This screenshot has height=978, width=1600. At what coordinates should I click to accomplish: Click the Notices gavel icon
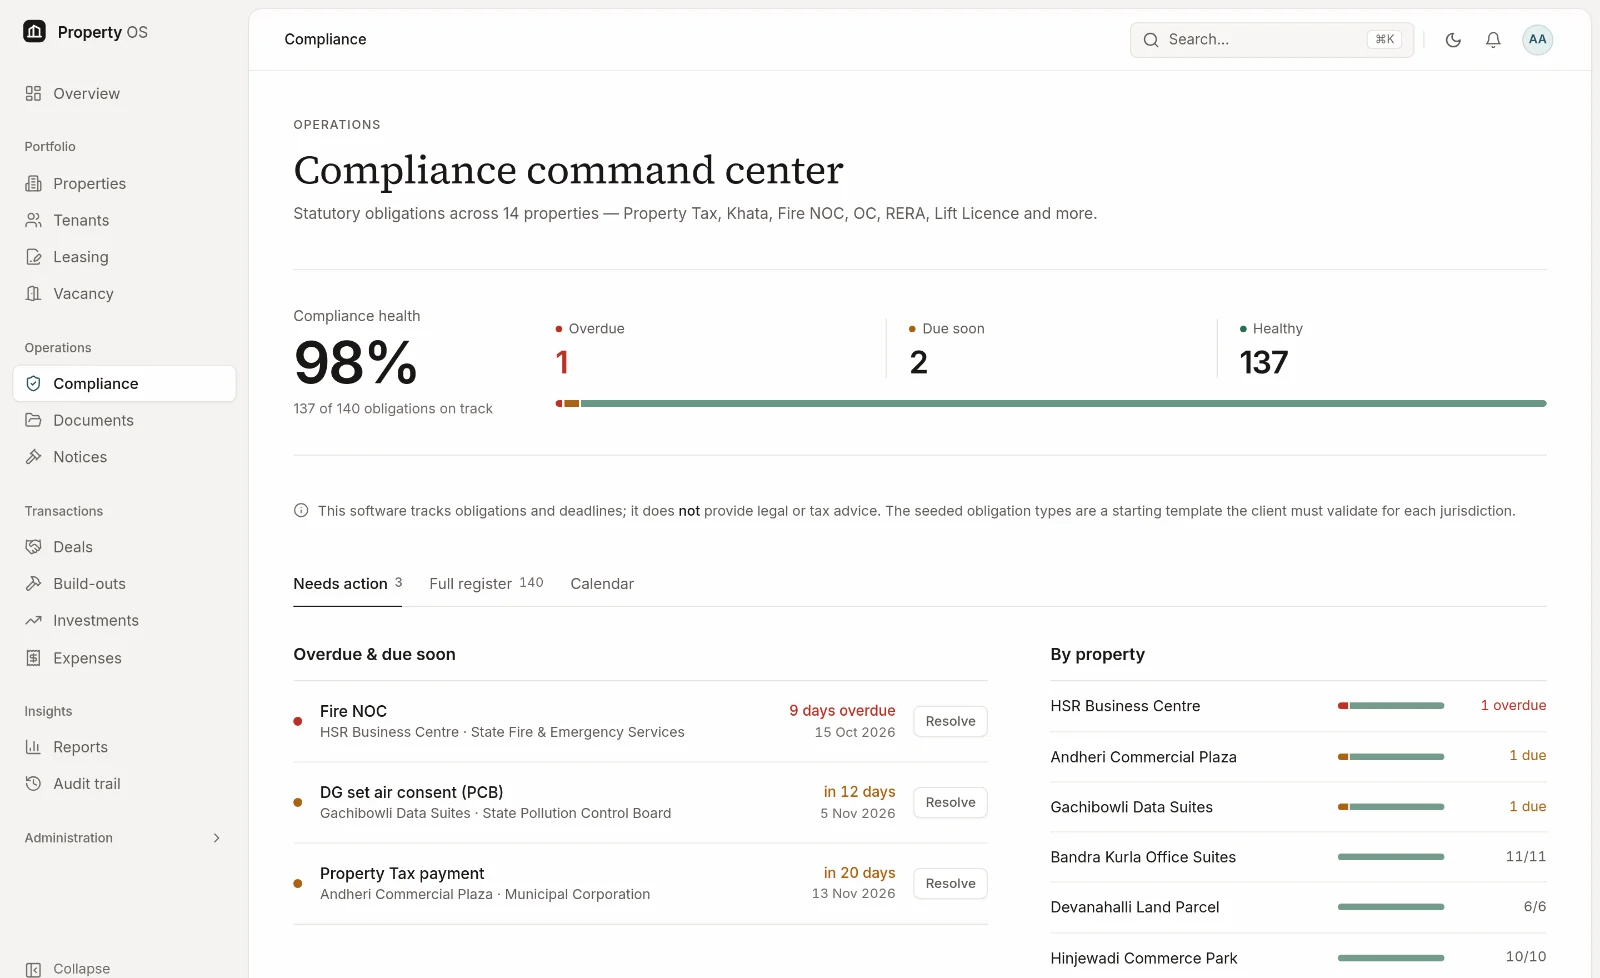[33, 457]
